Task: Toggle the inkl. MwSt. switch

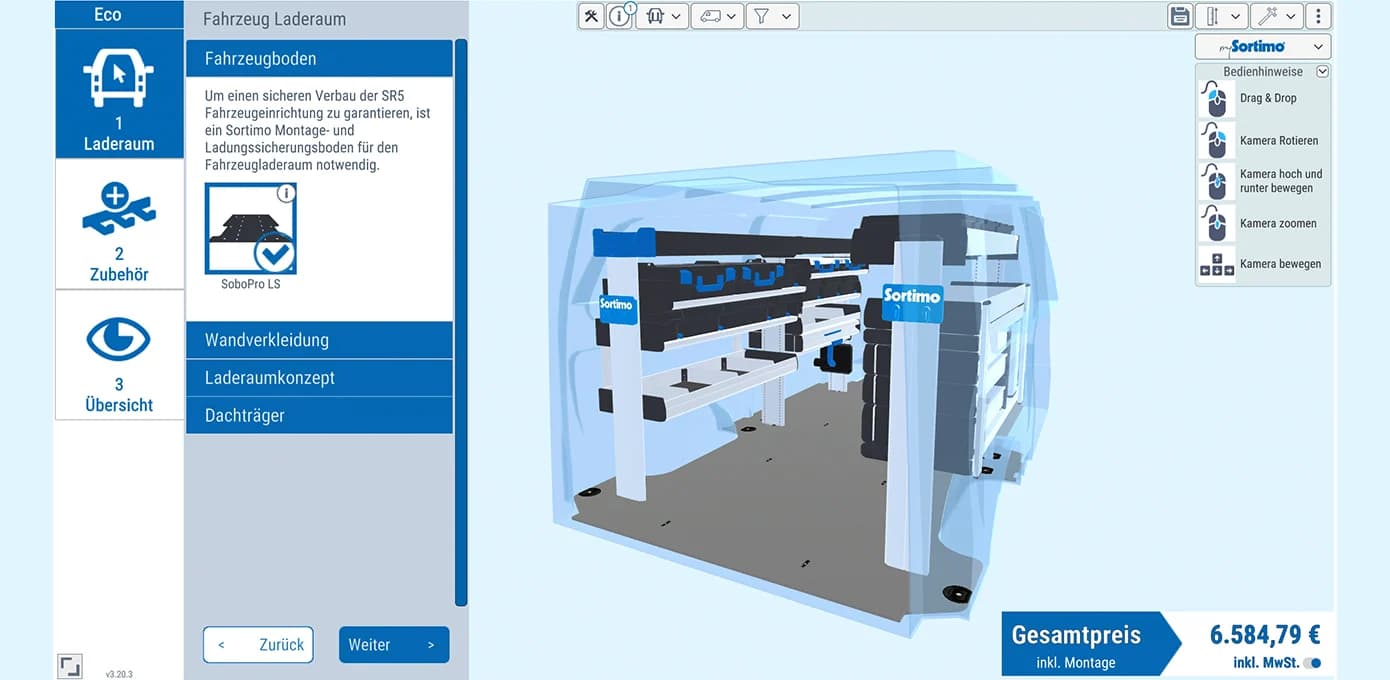Action: [x=1312, y=663]
